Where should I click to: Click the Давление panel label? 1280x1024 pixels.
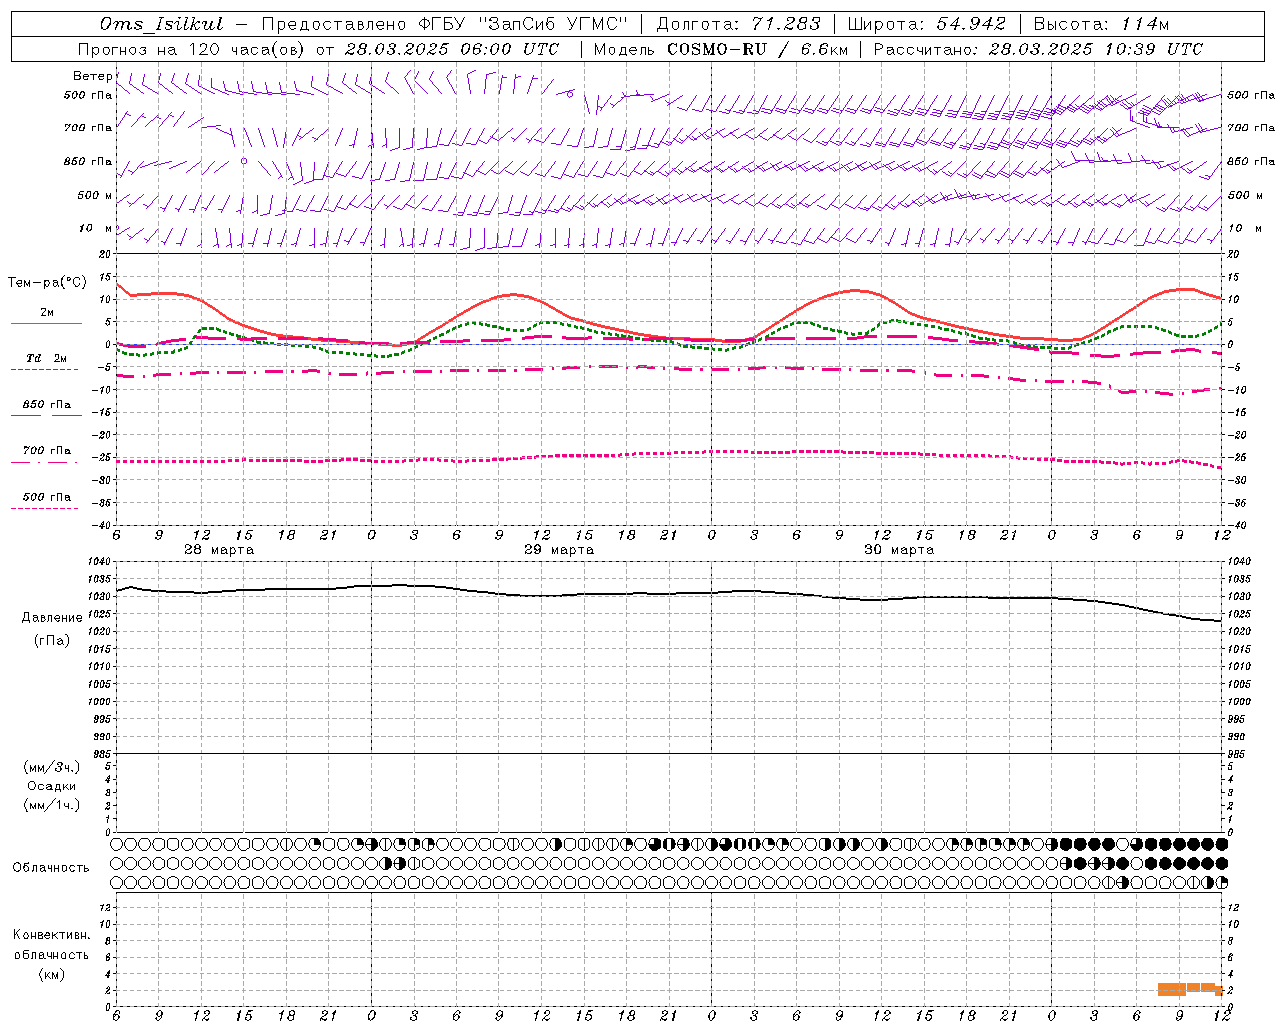pos(52,618)
